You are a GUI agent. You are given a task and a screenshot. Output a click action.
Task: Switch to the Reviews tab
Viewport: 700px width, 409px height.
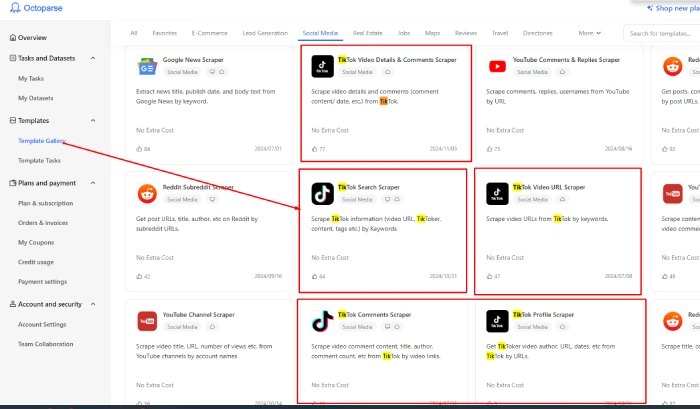pyautogui.click(x=466, y=33)
